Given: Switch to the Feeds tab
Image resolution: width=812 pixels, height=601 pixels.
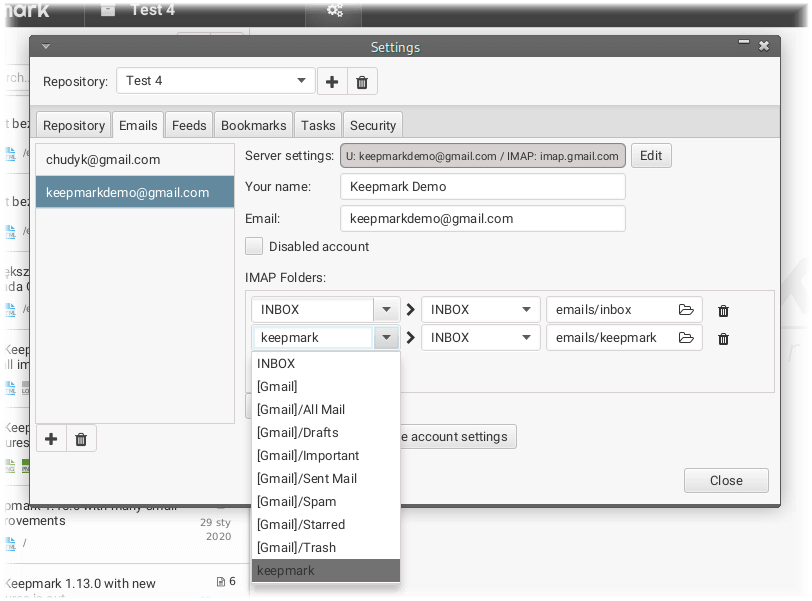Looking at the screenshot, I should [189, 125].
